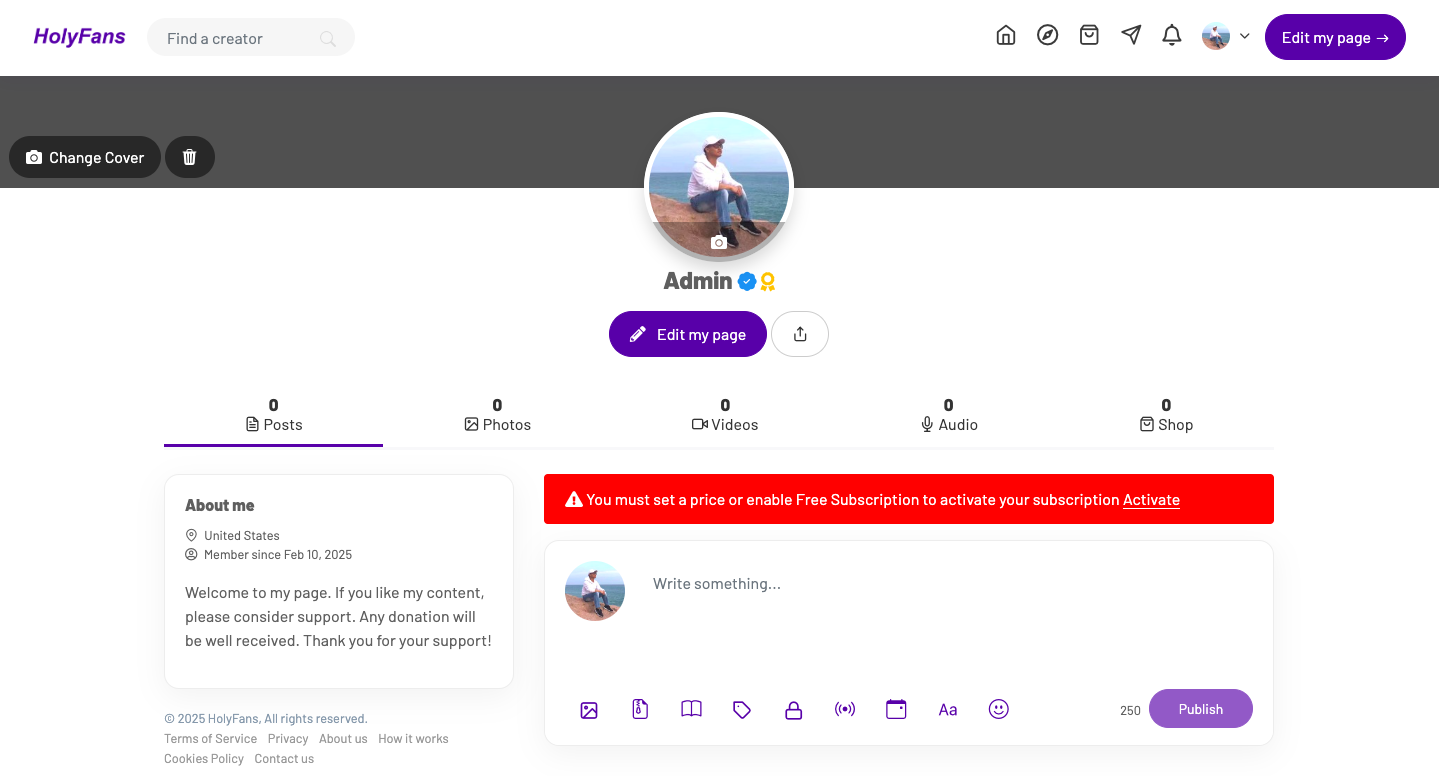This screenshot has width=1439, height=776.
Task: Attach a zip file to the post
Action: 640,709
